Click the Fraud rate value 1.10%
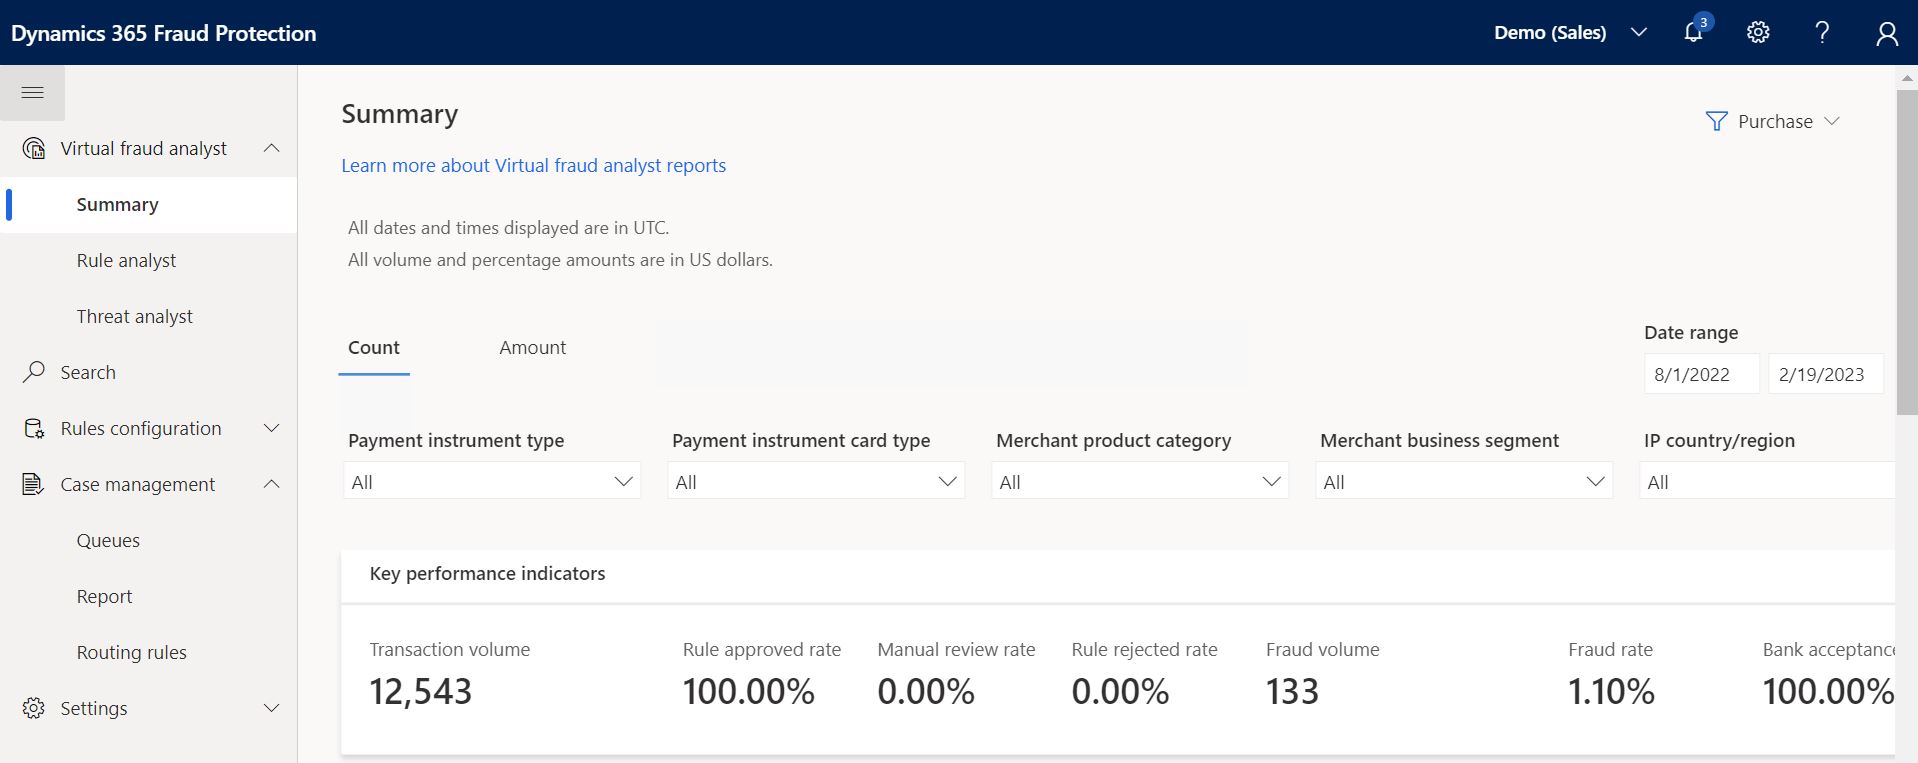Image resolution: width=1918 pixels, height=763 pixels. click(x=1611, y=692)
